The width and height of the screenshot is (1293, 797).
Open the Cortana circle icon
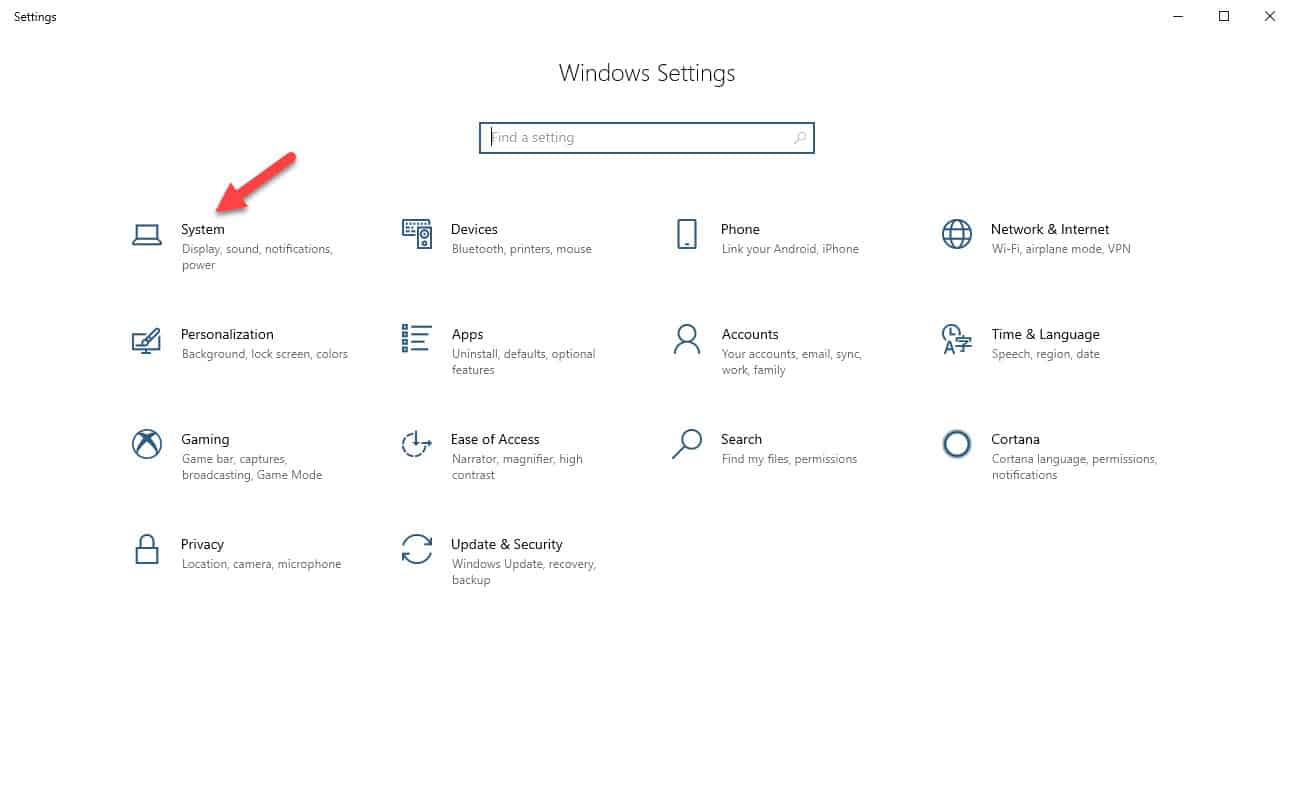[x=957, y=444]
